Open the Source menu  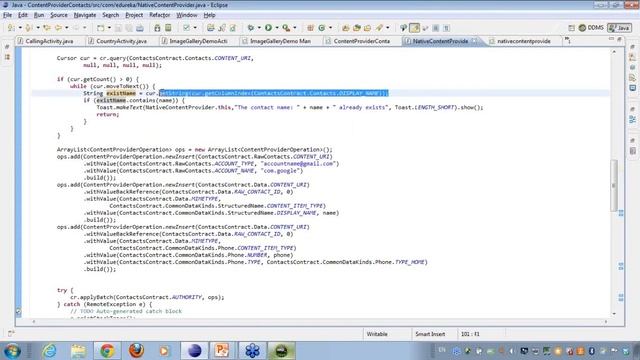pyautogui.click(x=59, y=15)
